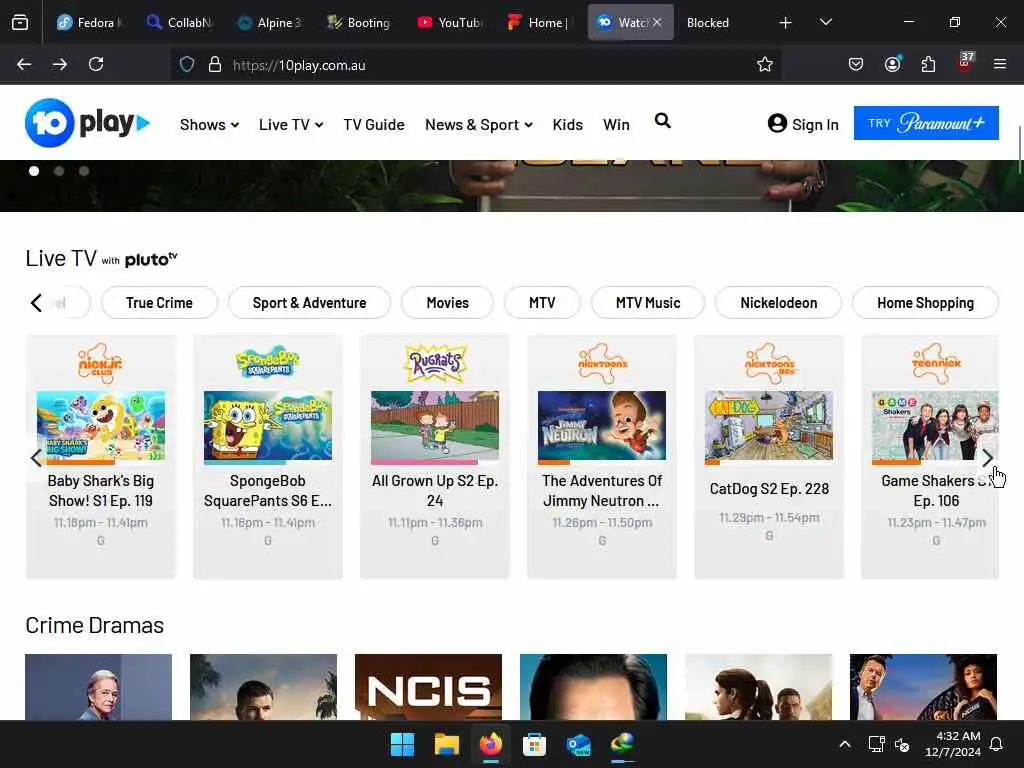
Task: Open the Jimmy Neutron channel card
Action: (x=602, y=456)
